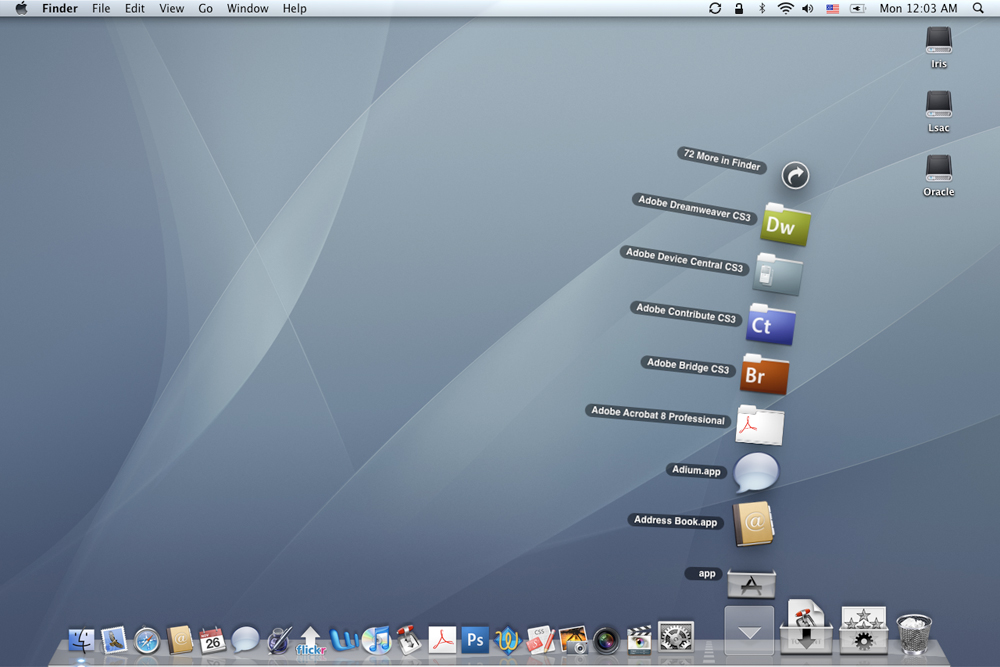Open the File menu

[101, 8]
